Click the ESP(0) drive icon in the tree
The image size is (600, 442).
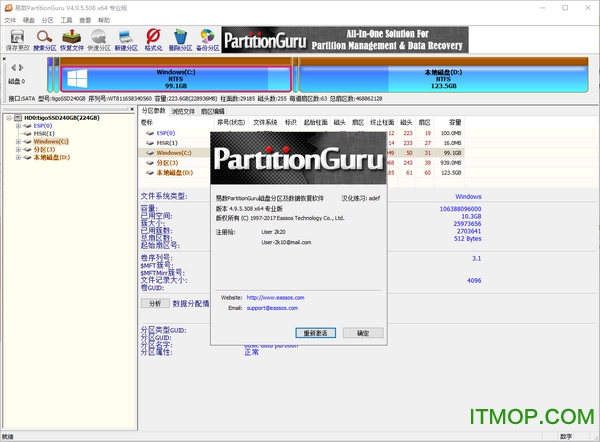point(27,126)
